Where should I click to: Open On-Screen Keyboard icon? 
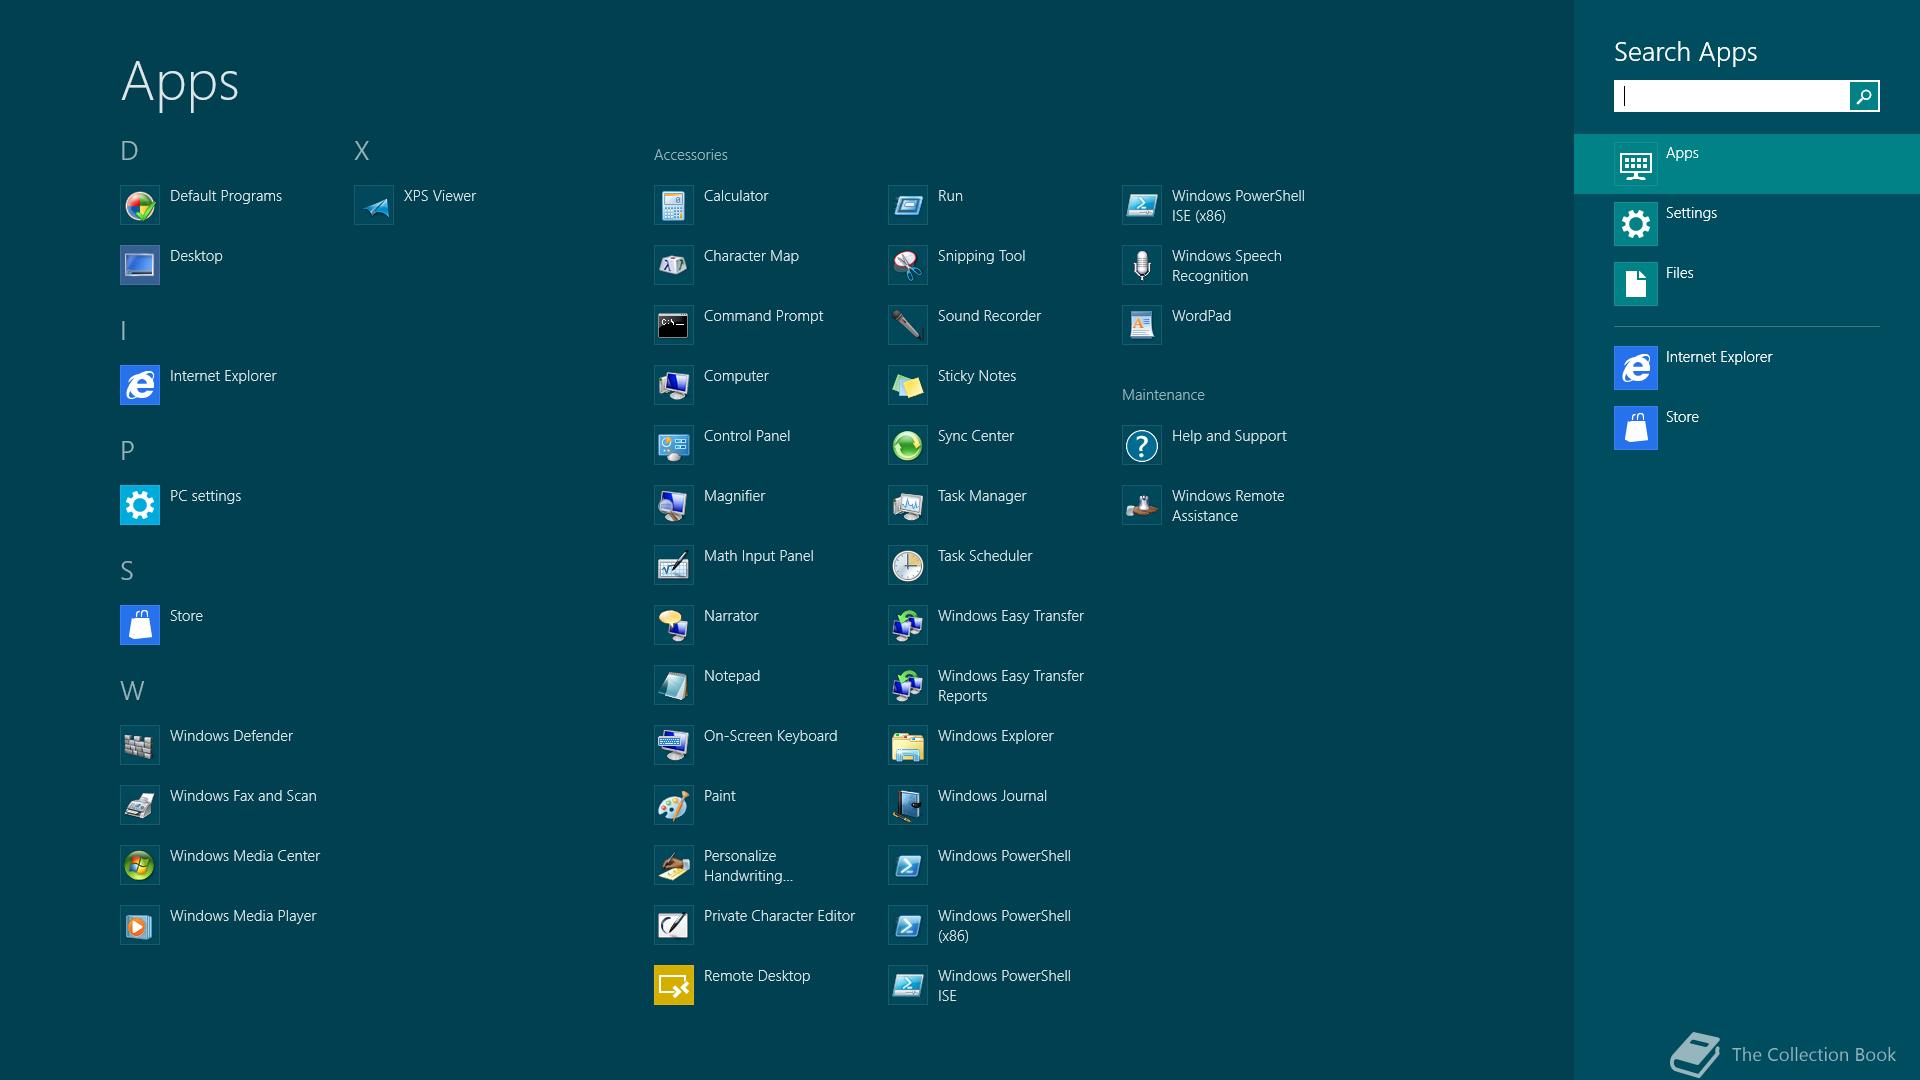[673, 745]
